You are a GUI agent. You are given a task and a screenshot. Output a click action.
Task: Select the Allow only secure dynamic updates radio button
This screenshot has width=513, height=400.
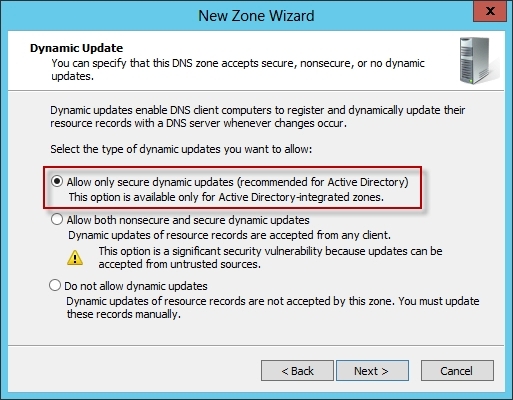click(57, 182)
